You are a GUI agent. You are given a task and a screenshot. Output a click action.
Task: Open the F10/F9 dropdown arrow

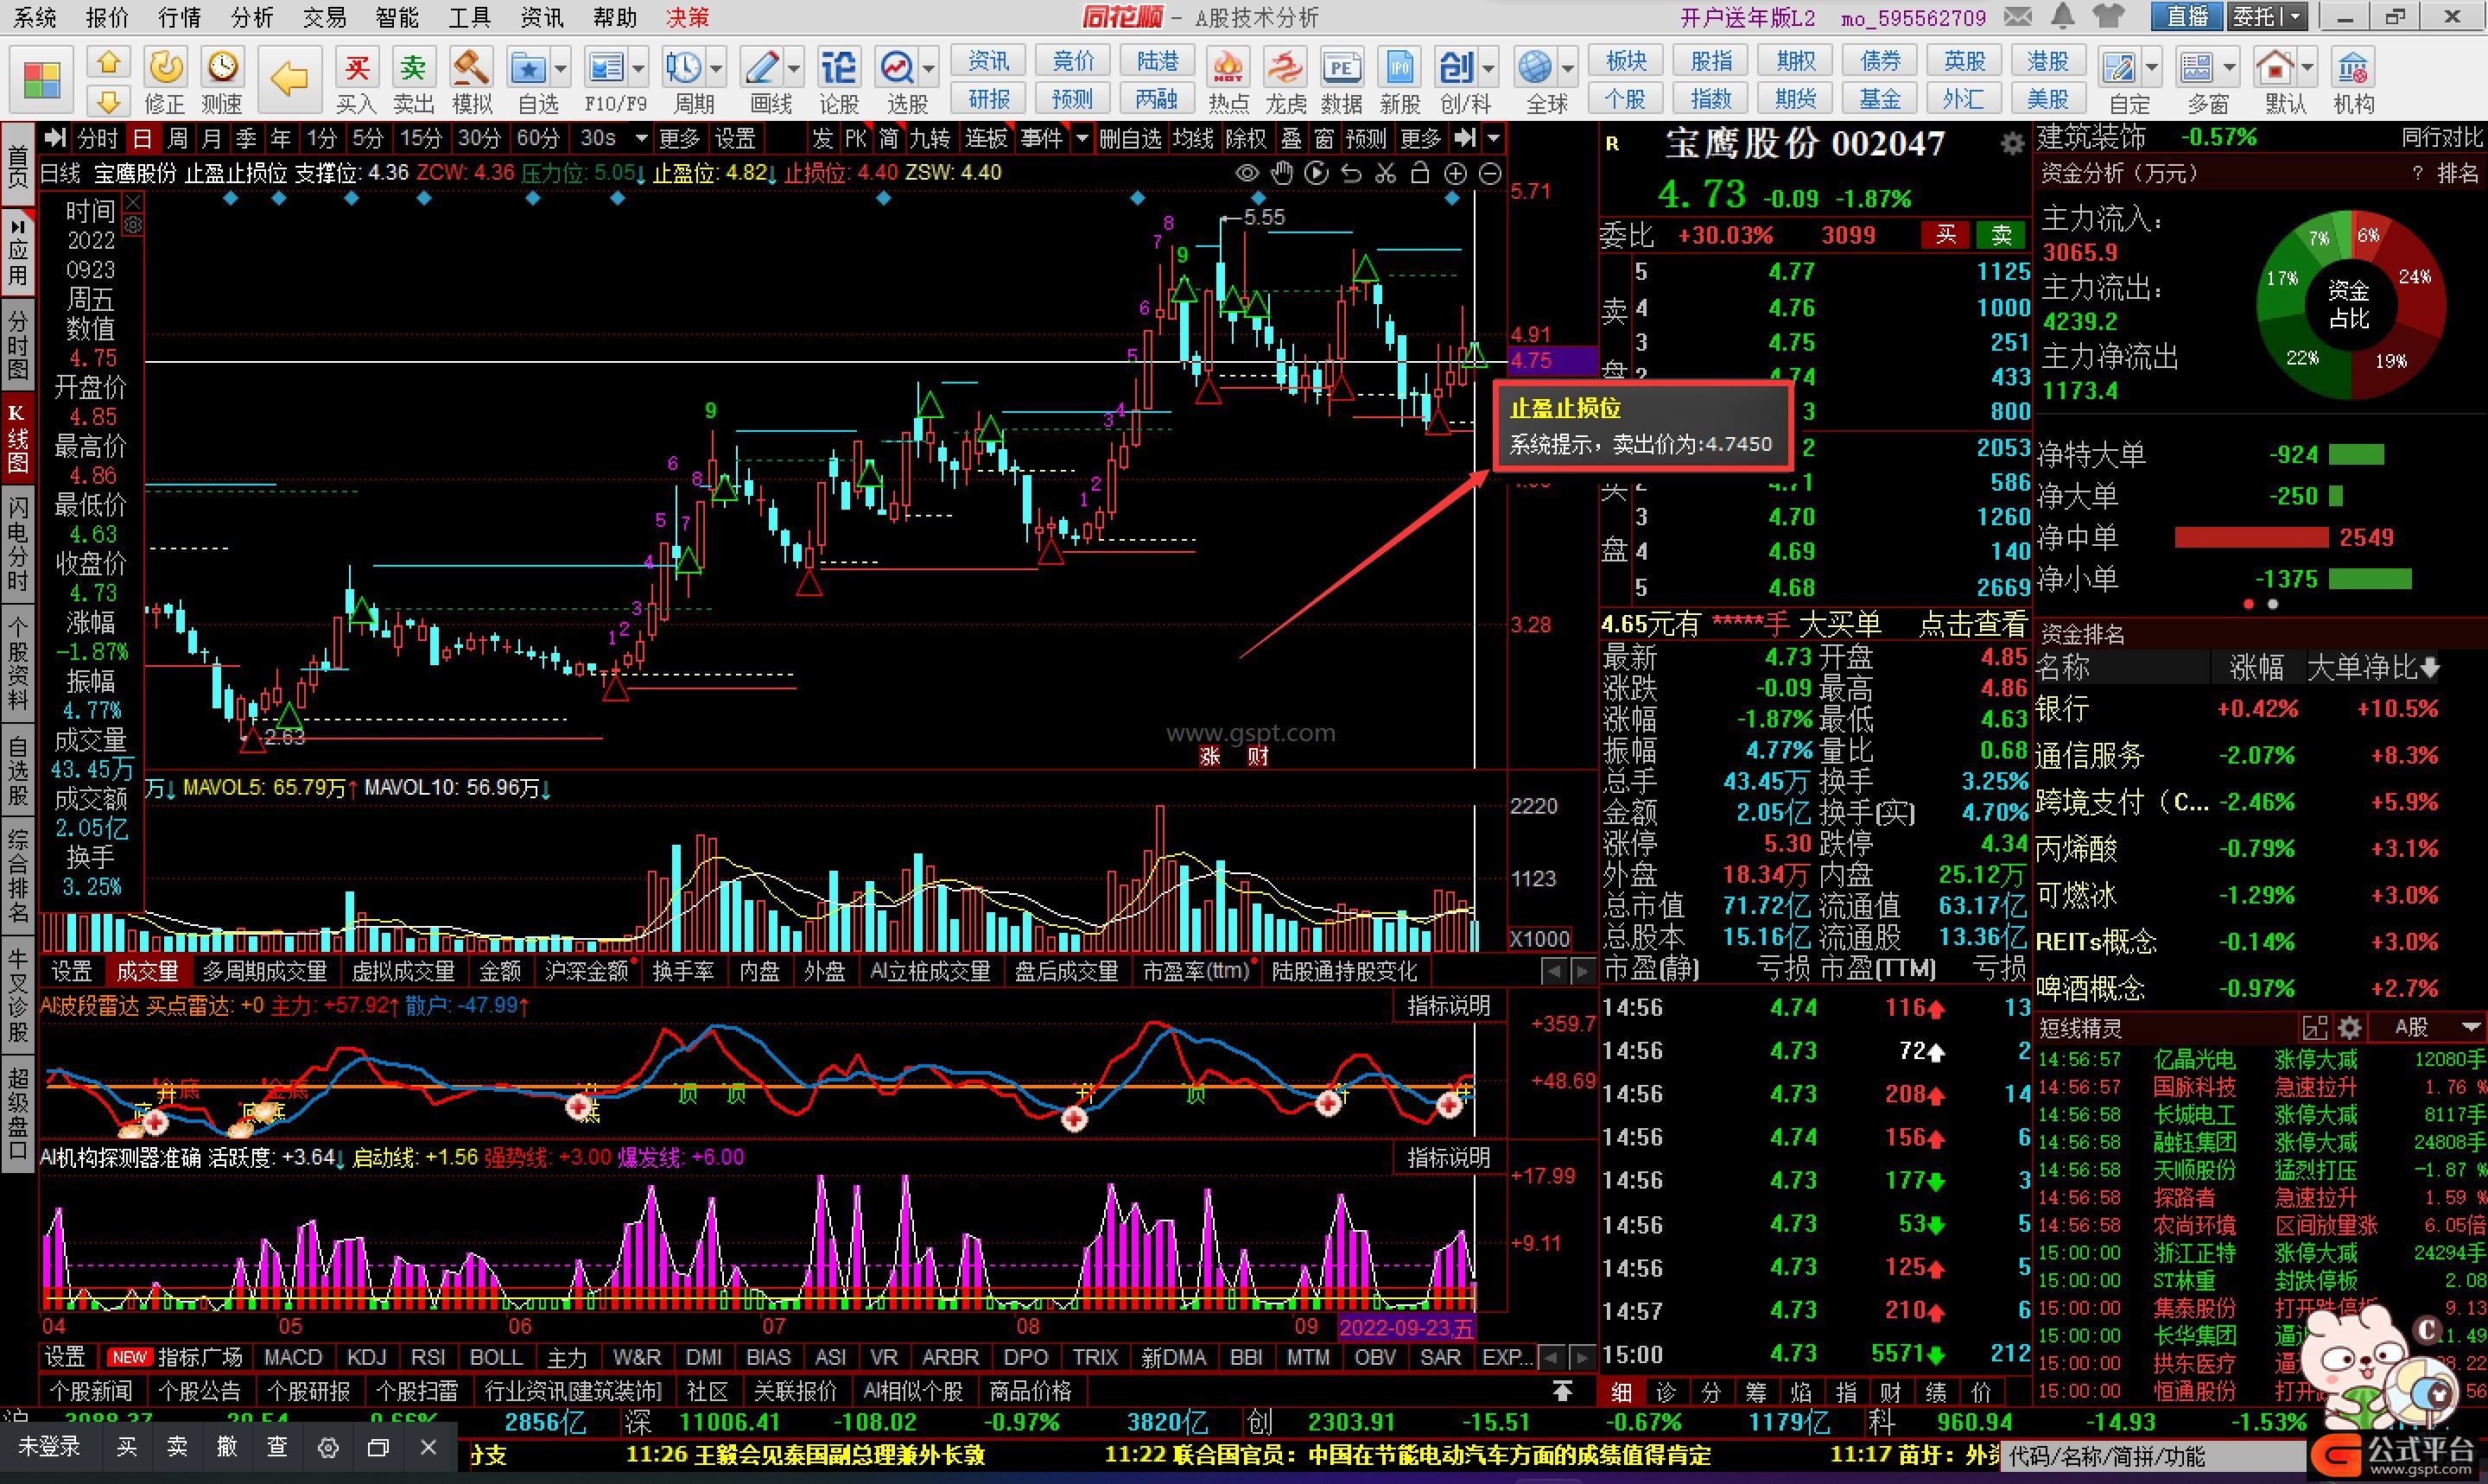pos(639,69)
